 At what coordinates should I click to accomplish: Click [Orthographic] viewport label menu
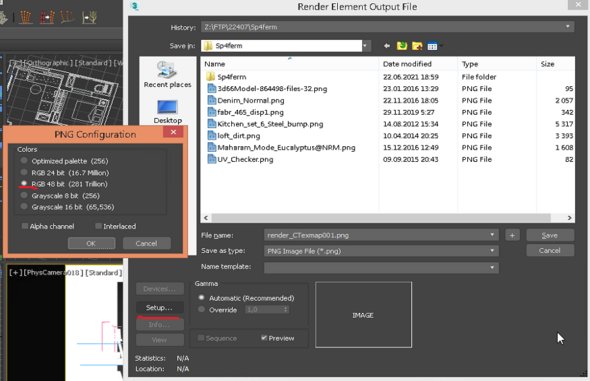pos(49,62)
